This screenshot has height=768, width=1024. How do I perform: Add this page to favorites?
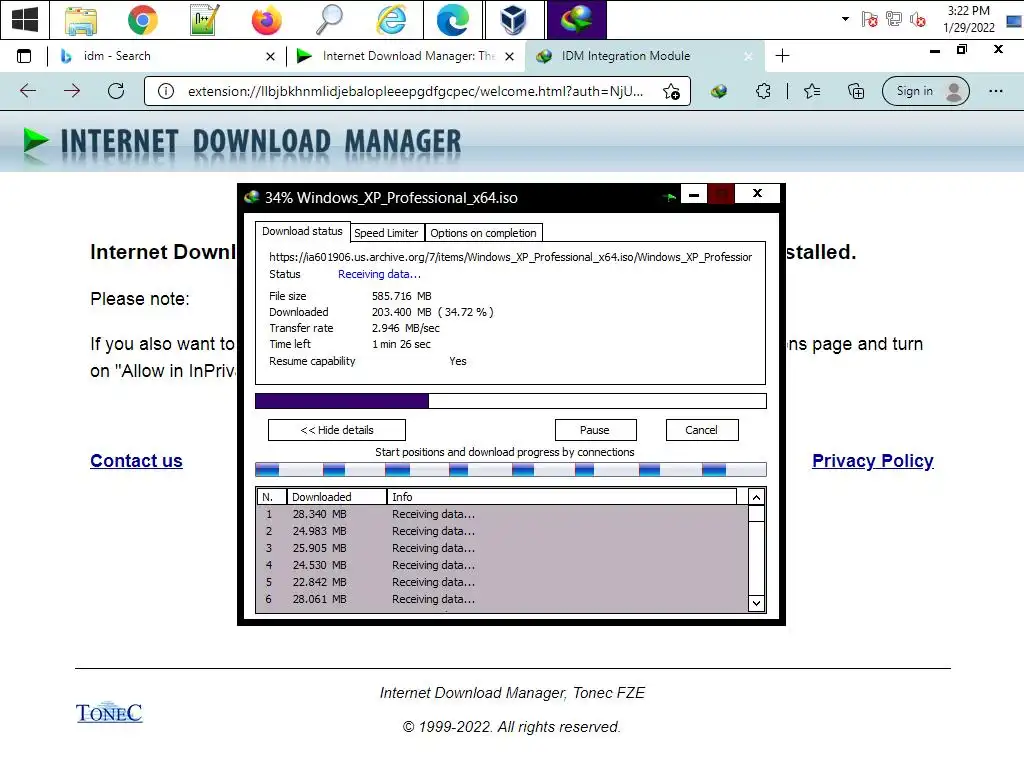pyautogui.click(x=671, y=91)
